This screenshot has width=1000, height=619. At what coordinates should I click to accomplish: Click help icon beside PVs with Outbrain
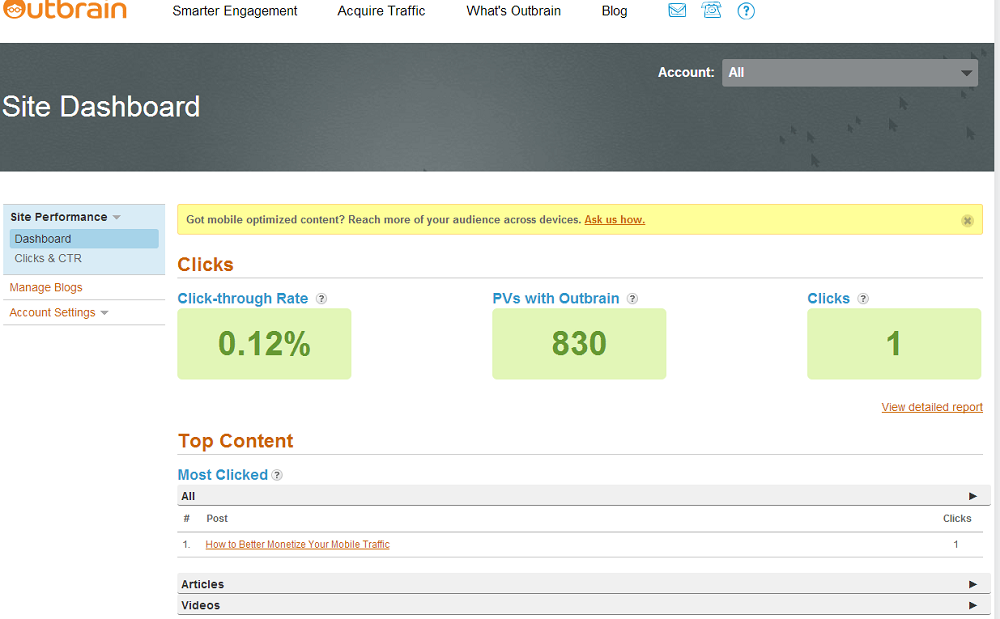click(x=632, y=299)
